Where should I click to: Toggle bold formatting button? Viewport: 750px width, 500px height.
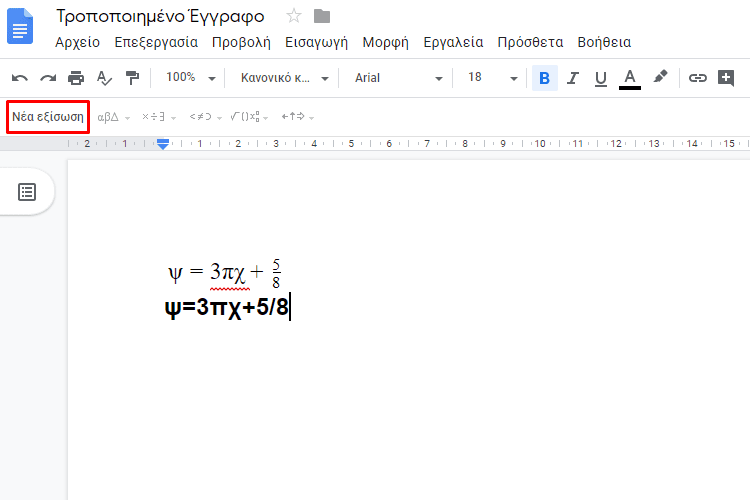pos(544,78)
